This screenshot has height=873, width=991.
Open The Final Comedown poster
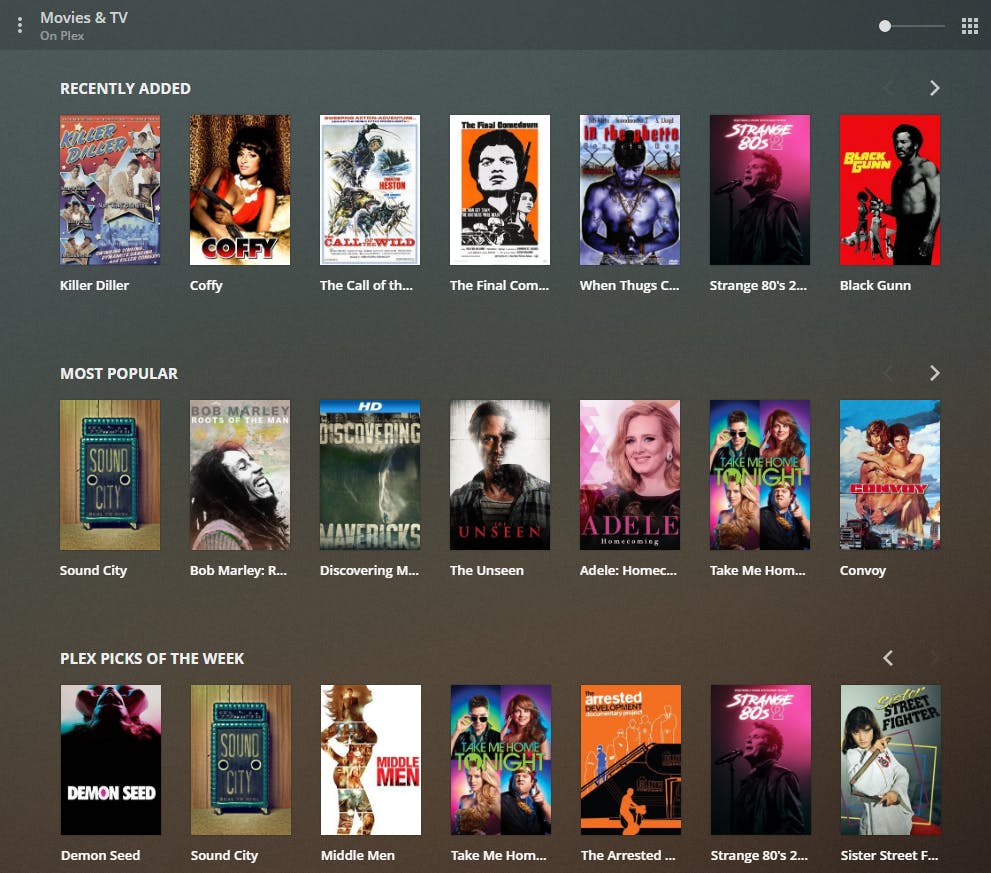(x=500, y=190)
